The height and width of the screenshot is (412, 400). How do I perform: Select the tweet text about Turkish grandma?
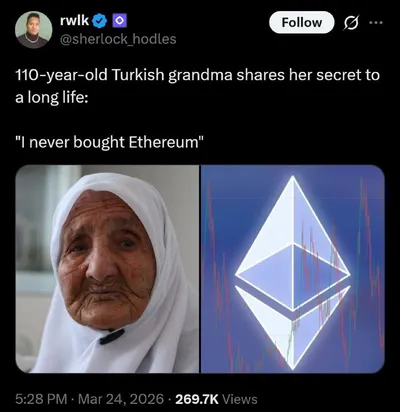(197, 87)
